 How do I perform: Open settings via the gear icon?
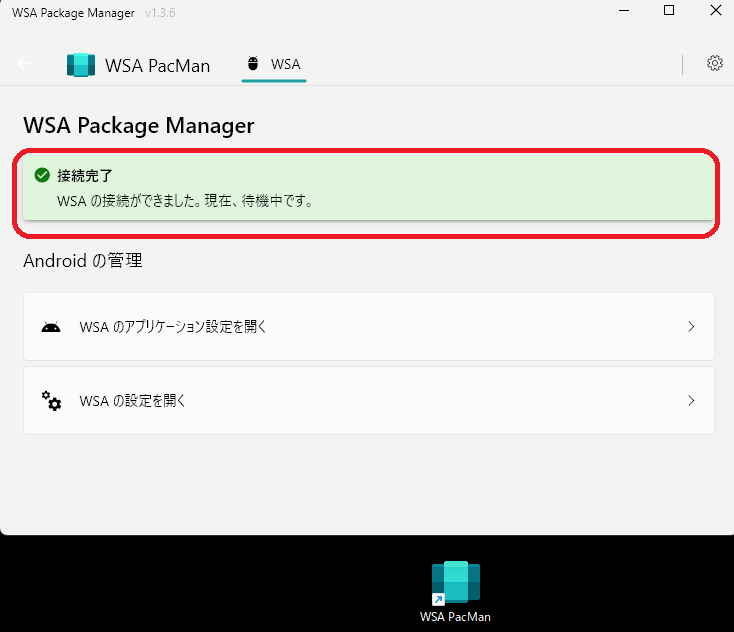pyautogui.click(x=714, y=63)
